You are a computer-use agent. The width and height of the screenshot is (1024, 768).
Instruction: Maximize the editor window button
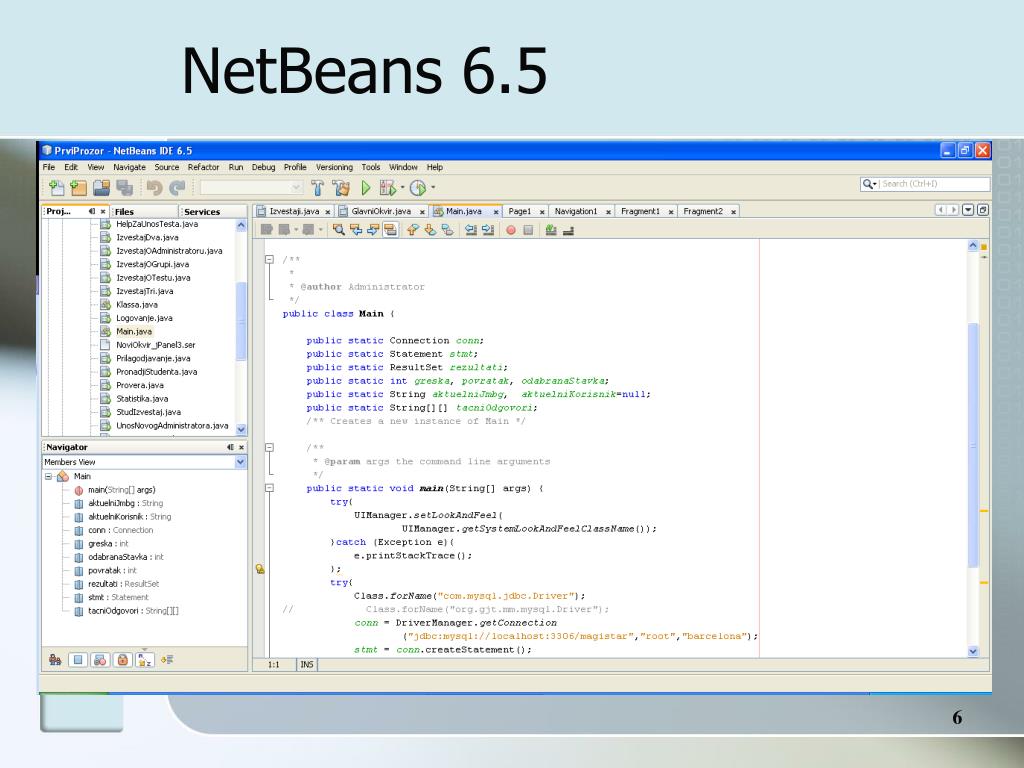point(982,210)
